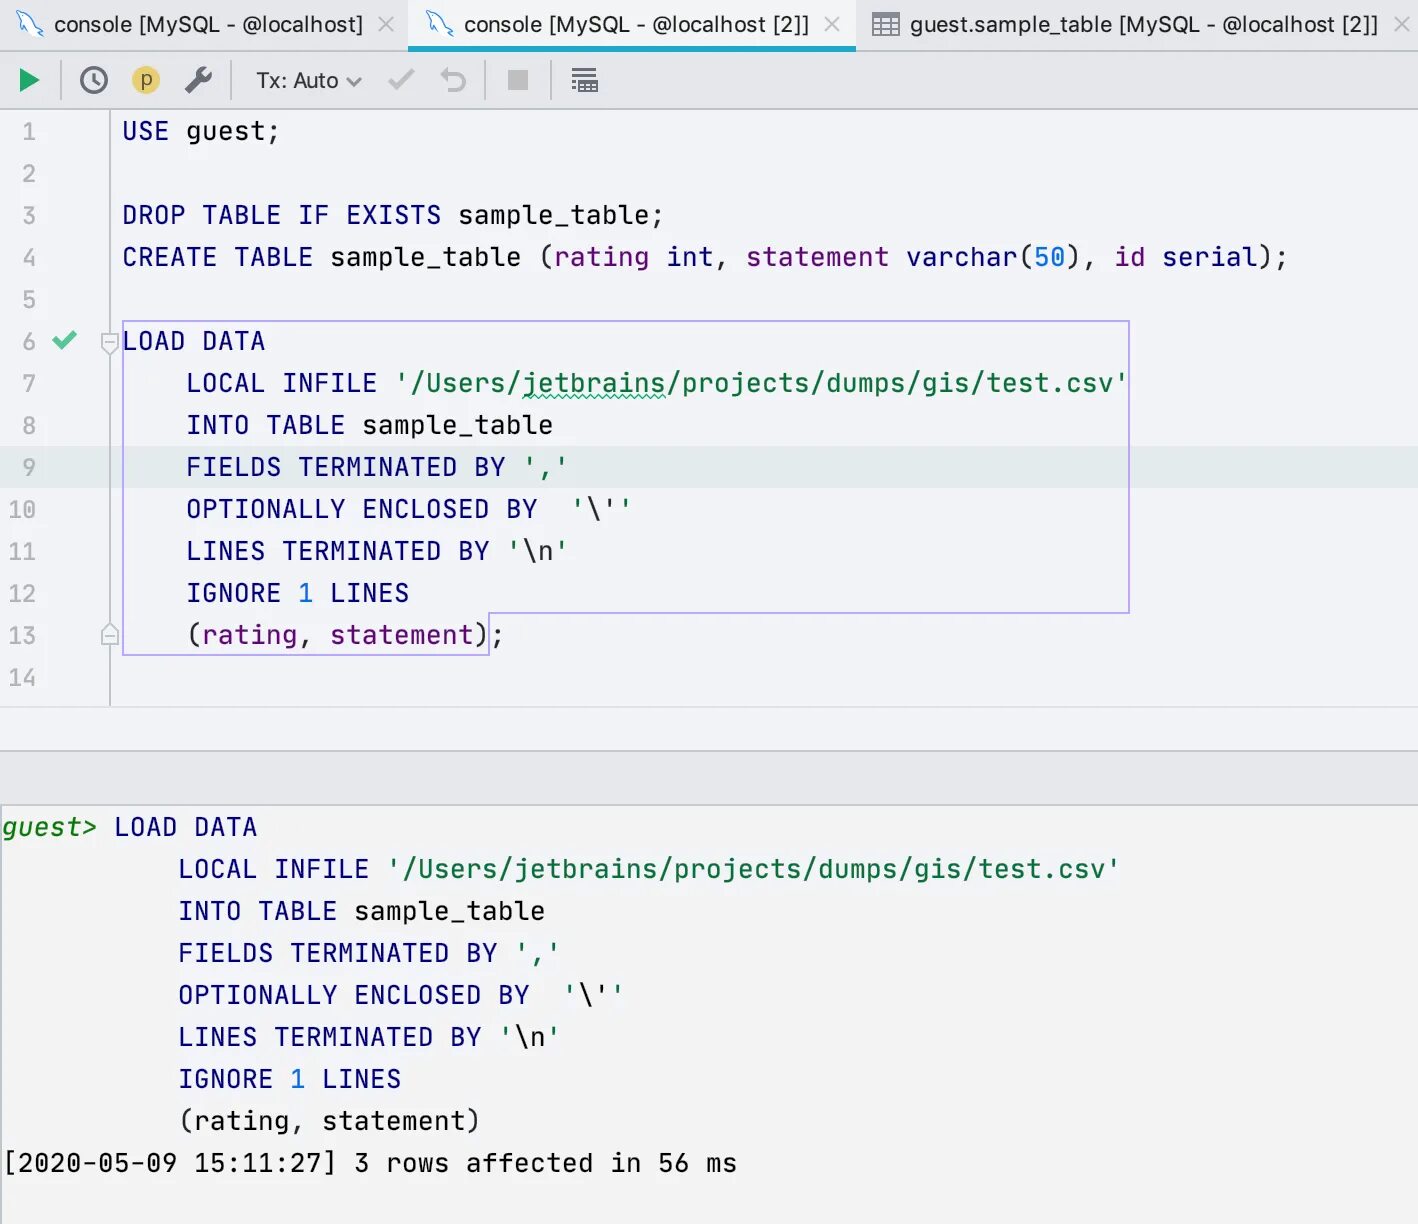Open the Tx: Auto transaction mode dropdown
Screen dimensions: 1418x1224
[x=308, y=81]
